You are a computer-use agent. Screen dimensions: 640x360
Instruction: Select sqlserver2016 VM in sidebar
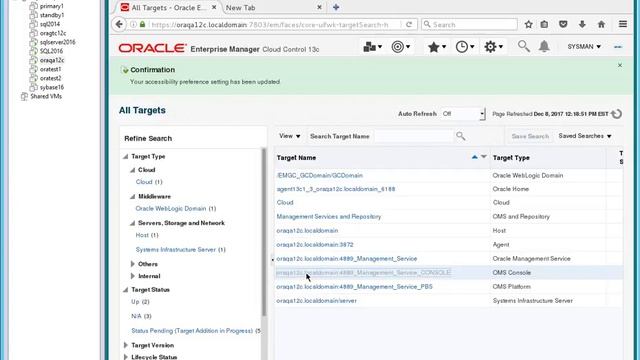pos(58,42)
